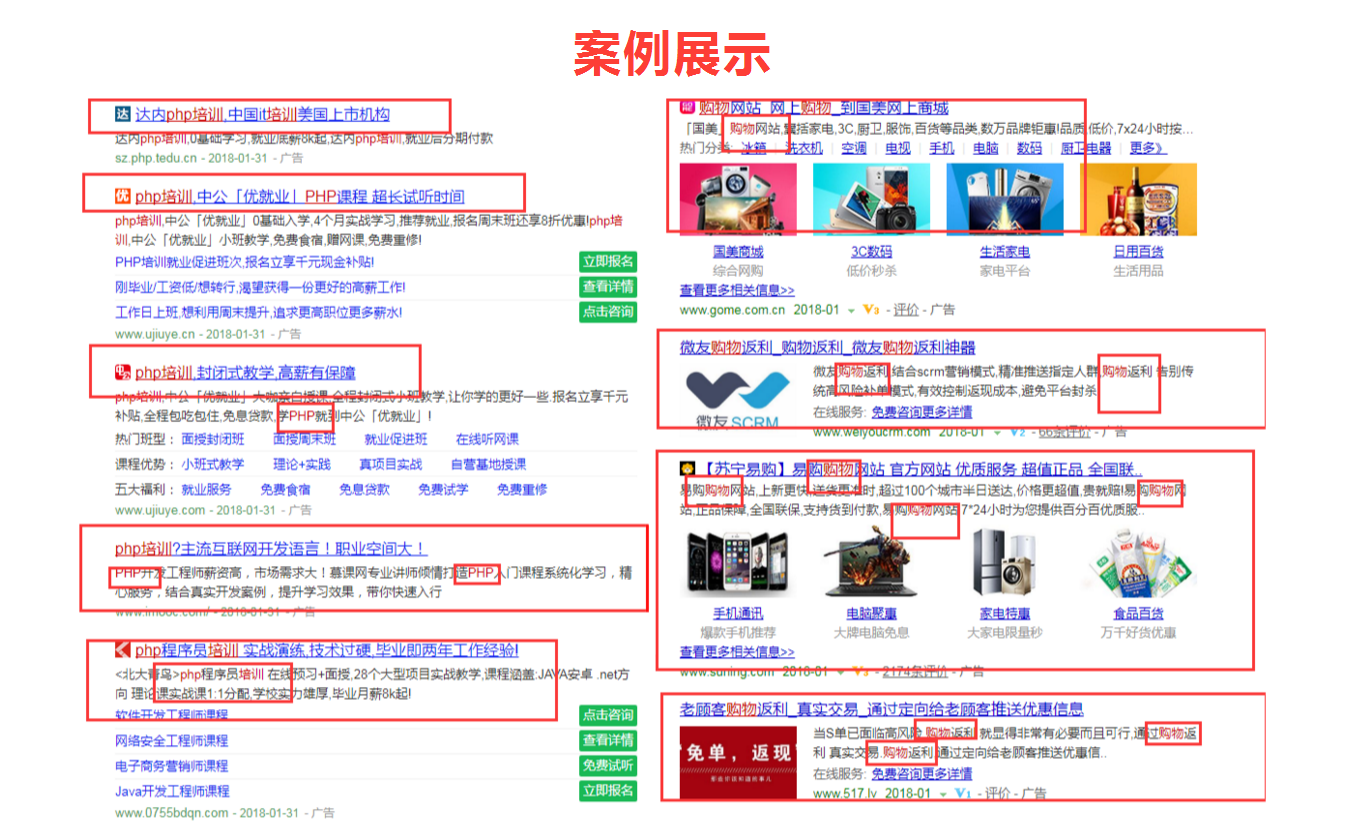
Task: Click the 查看详情 button beside 网络安全工程师课程
Action: point(608,740)
